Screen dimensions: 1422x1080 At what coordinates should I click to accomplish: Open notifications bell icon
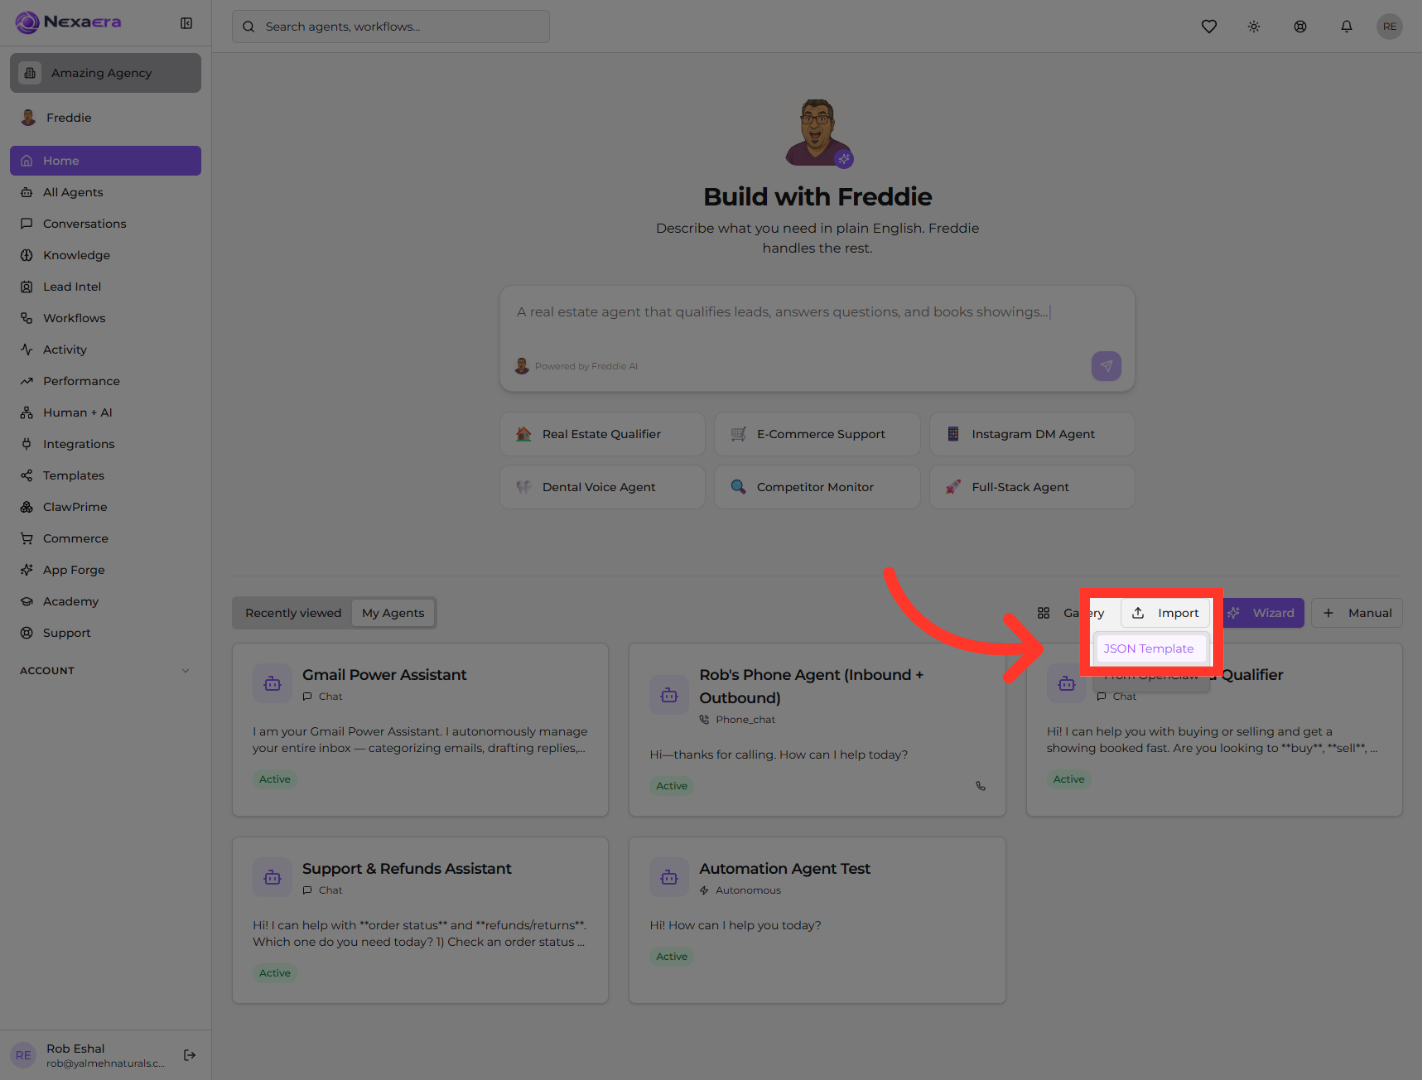click(1347, 27)
